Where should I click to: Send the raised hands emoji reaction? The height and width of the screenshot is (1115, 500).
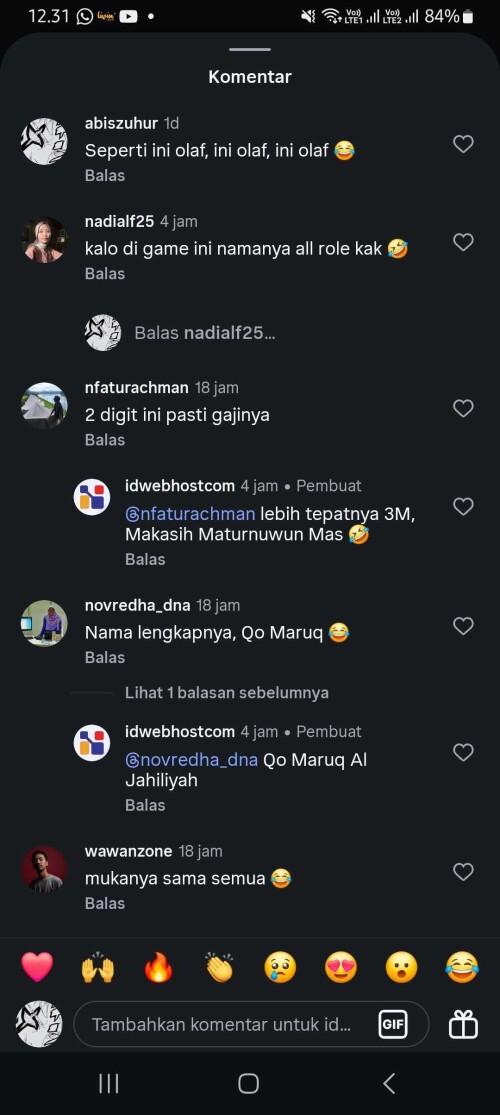tap(97, 967)
